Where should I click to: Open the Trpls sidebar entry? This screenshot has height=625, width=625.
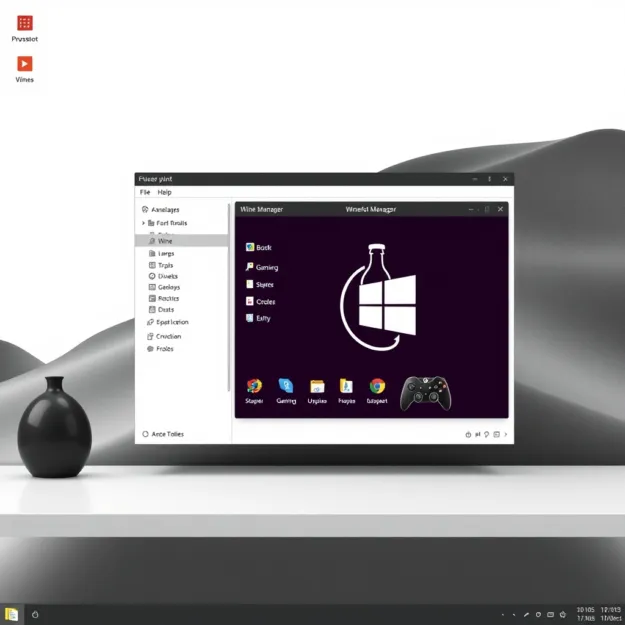[x=161, y=265]
